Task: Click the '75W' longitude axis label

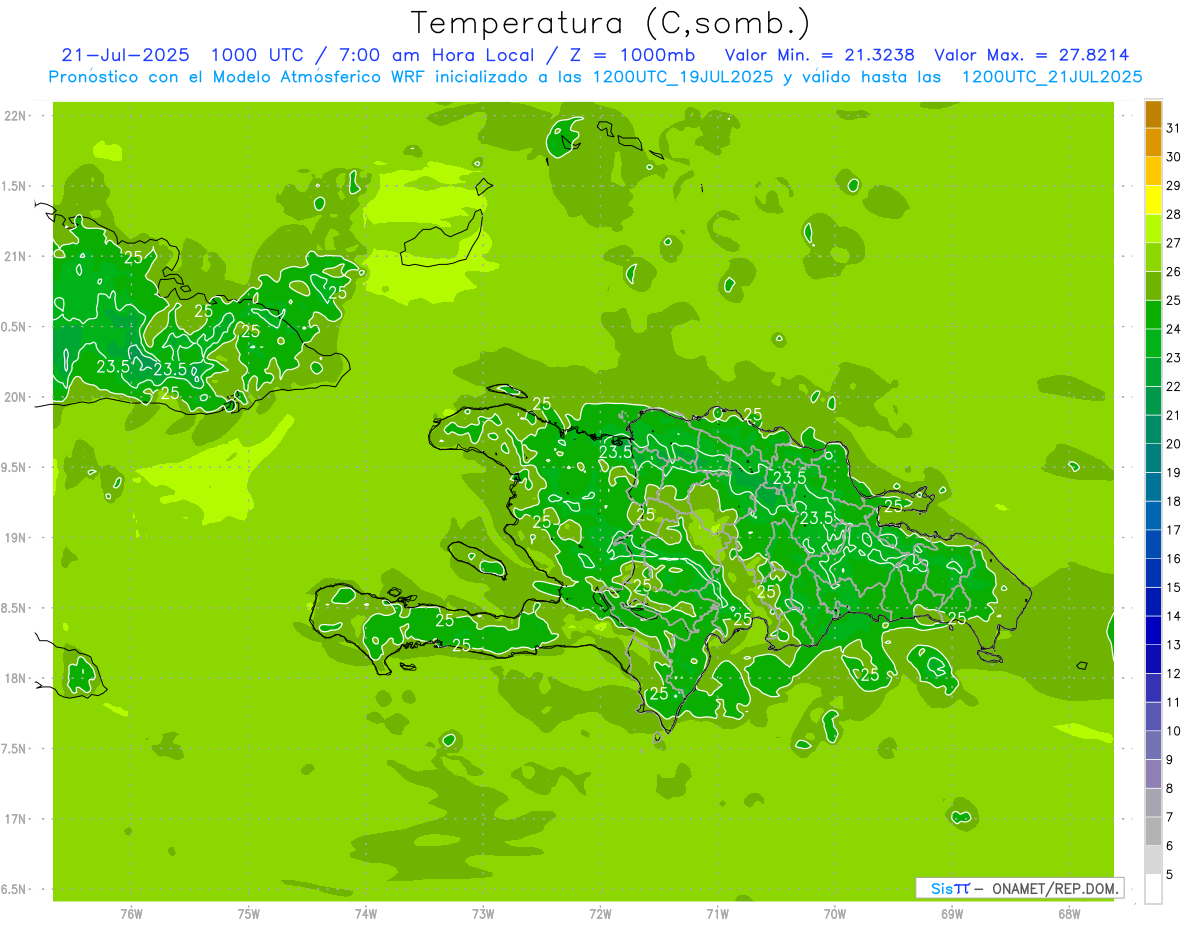Action: pyautogui.click(x=249, y=914)
